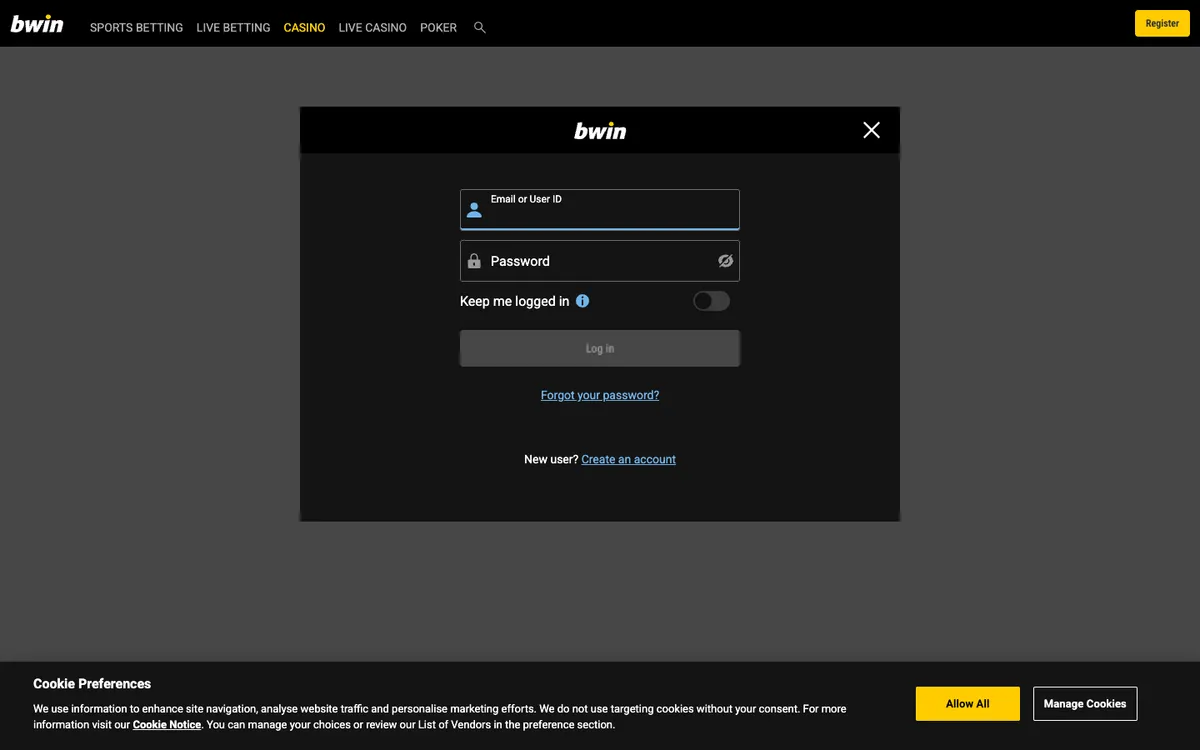Click the Log in button

(x=600, y=348)
